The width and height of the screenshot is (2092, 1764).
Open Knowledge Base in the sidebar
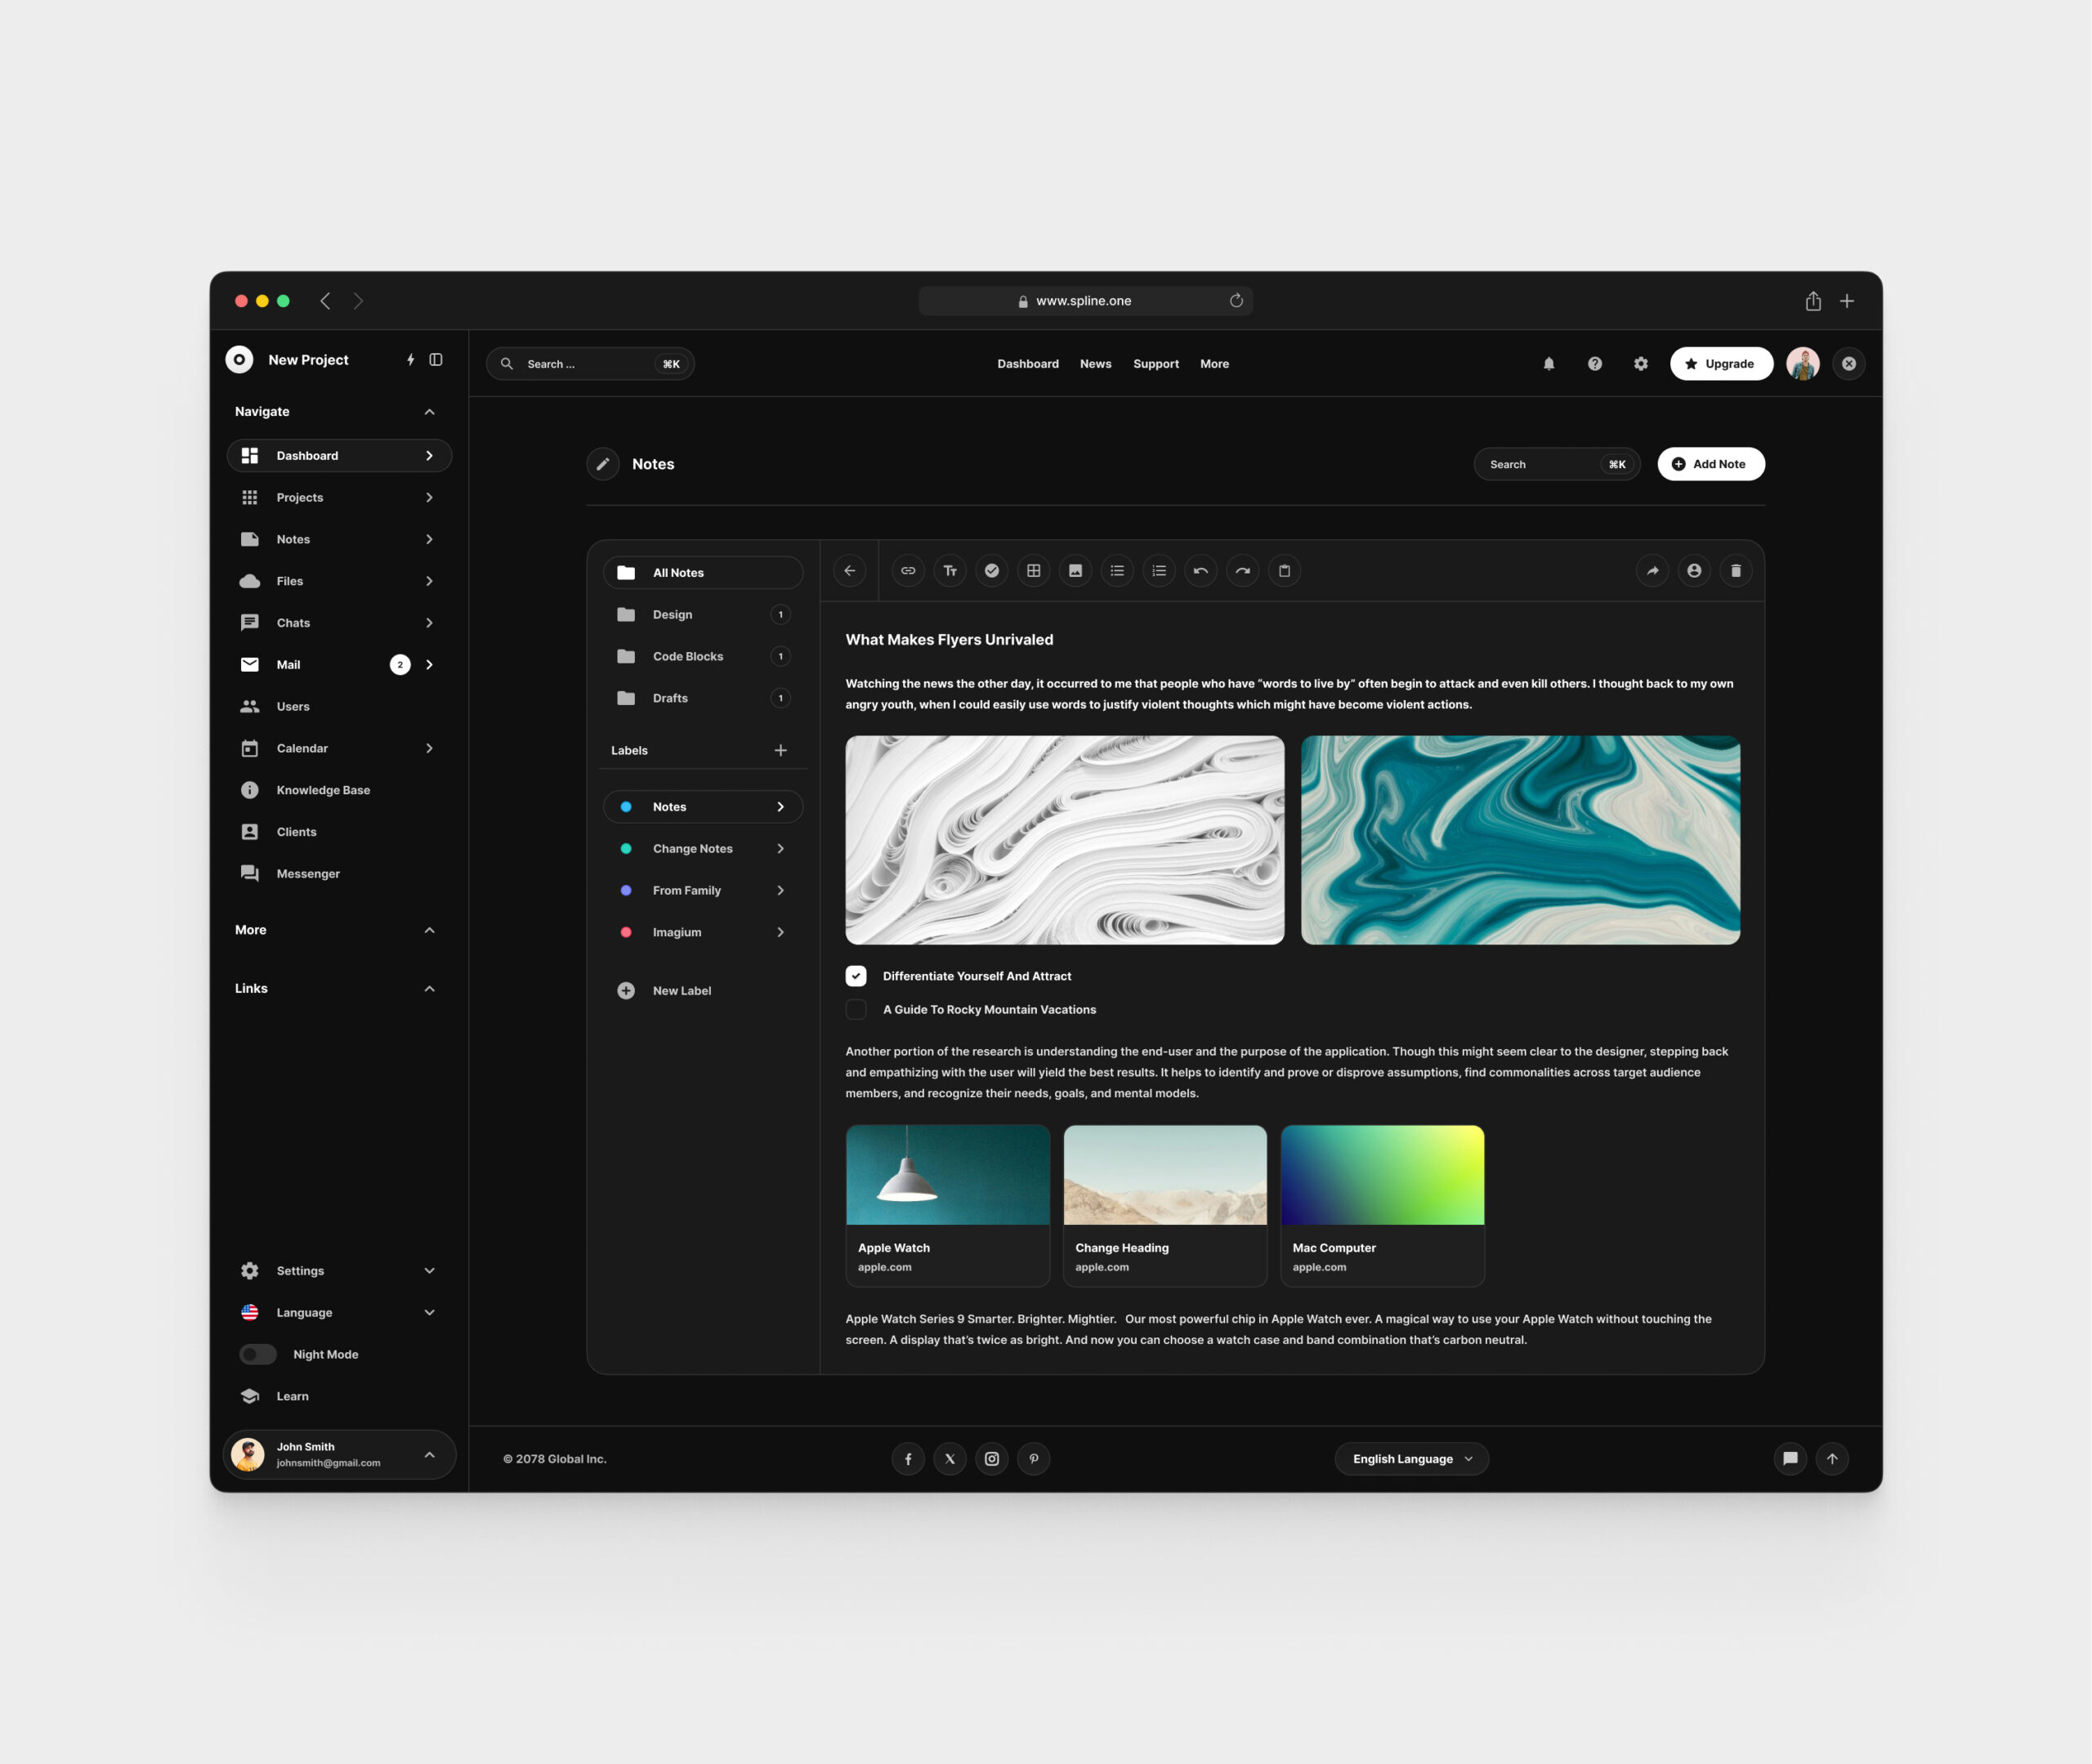coord(339,790)
